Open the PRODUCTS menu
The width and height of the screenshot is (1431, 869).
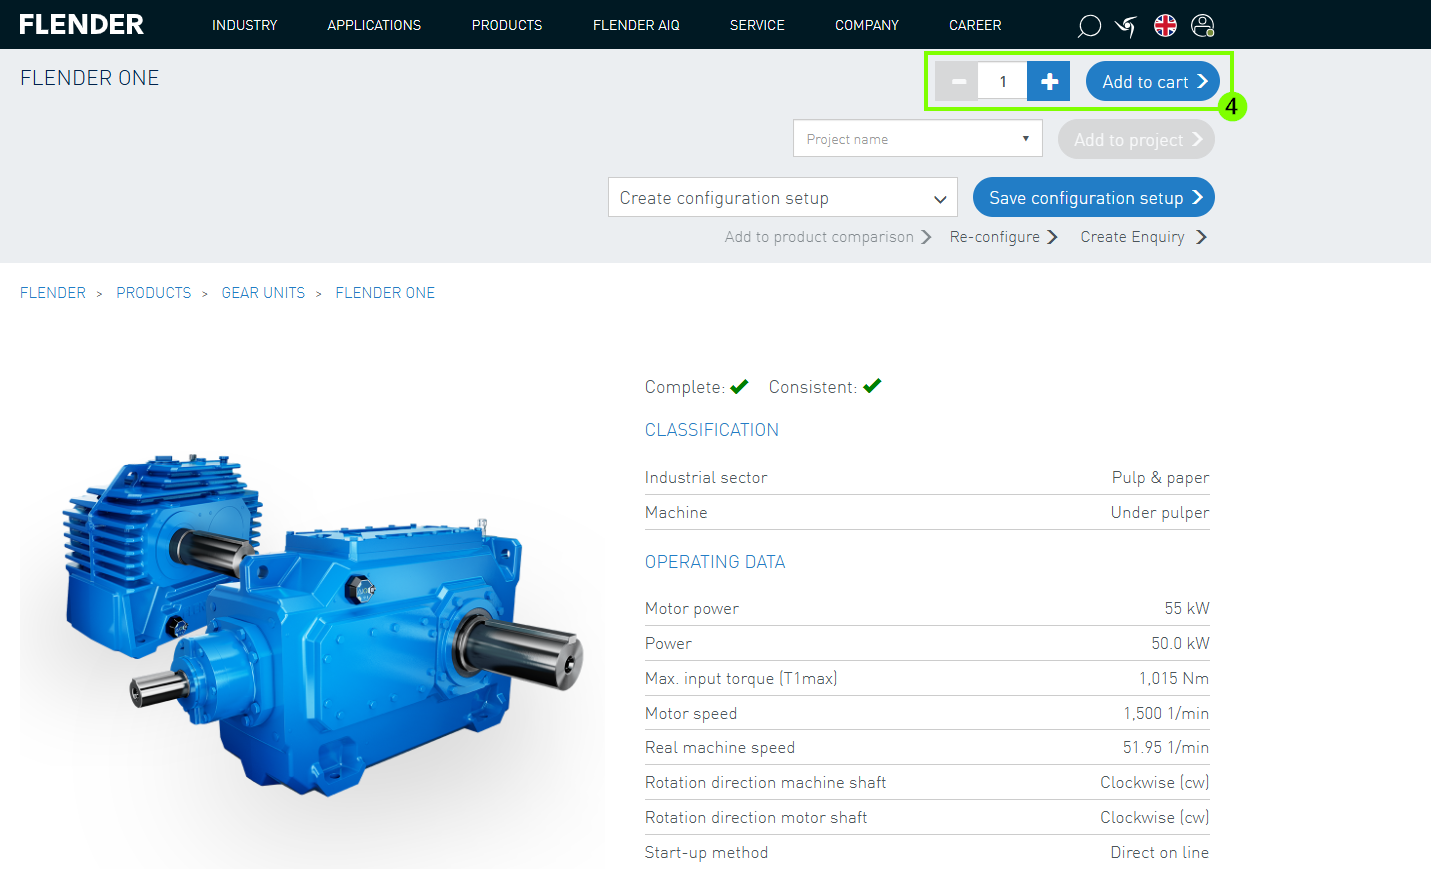[x=506, y=25]
